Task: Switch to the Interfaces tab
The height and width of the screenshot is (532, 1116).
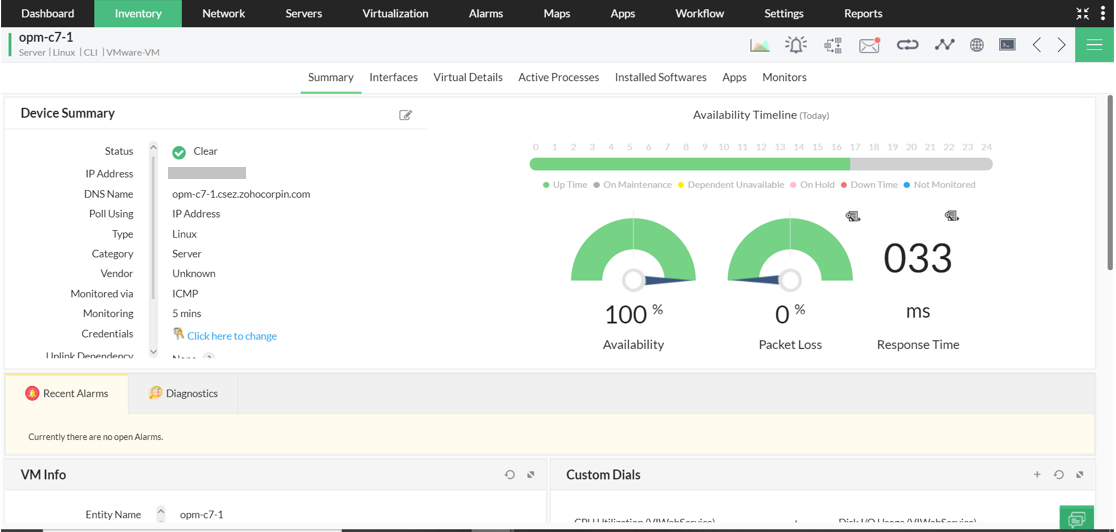Action: click(393, 77)
